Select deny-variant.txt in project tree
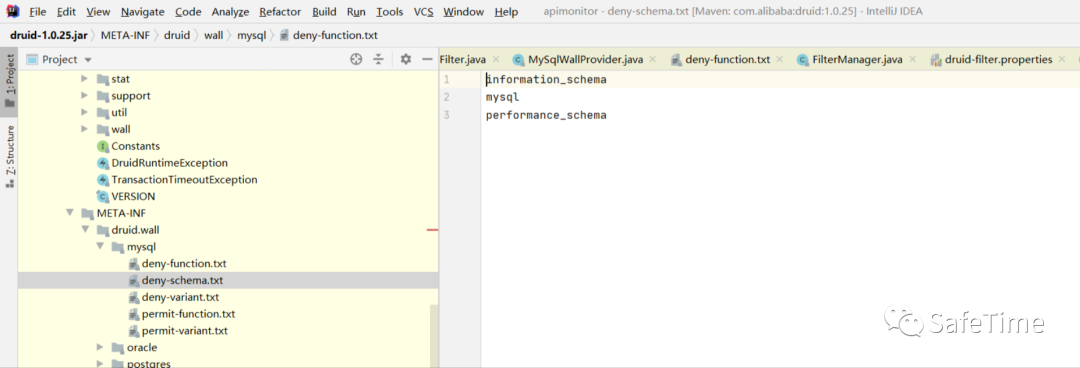The height and width of the screenshot is (368, 1080). 180,298
